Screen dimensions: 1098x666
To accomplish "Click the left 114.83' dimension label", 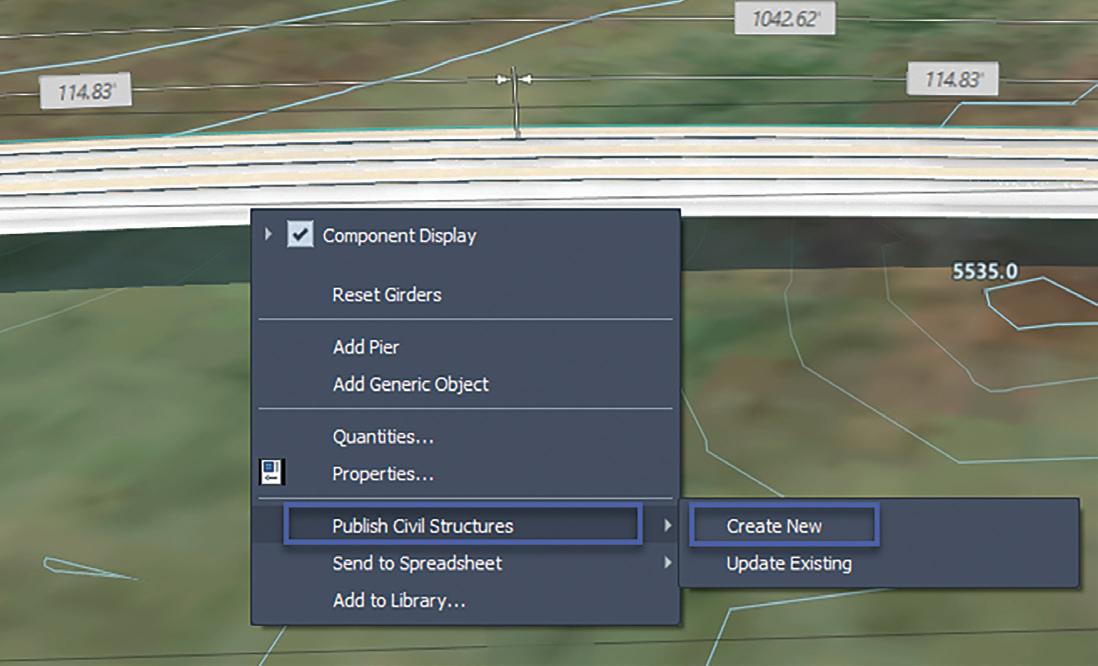I will point(85,91).
